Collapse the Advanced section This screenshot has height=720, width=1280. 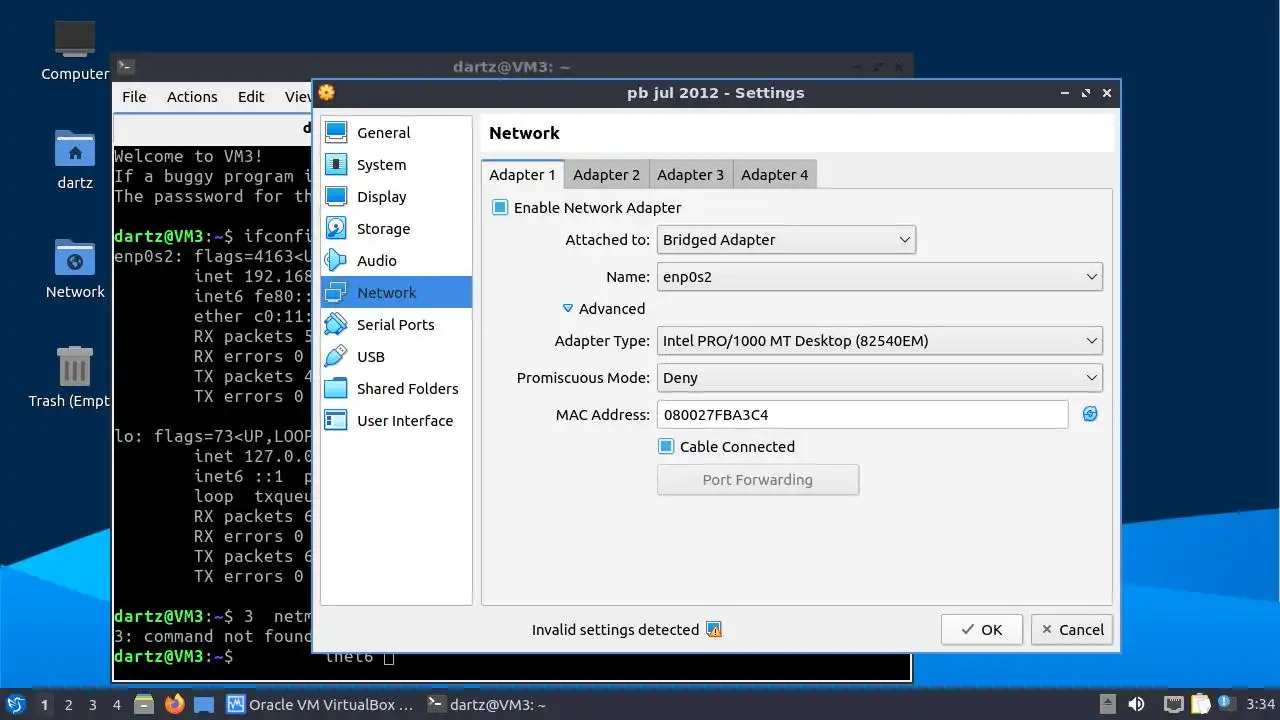coord(603,309)
